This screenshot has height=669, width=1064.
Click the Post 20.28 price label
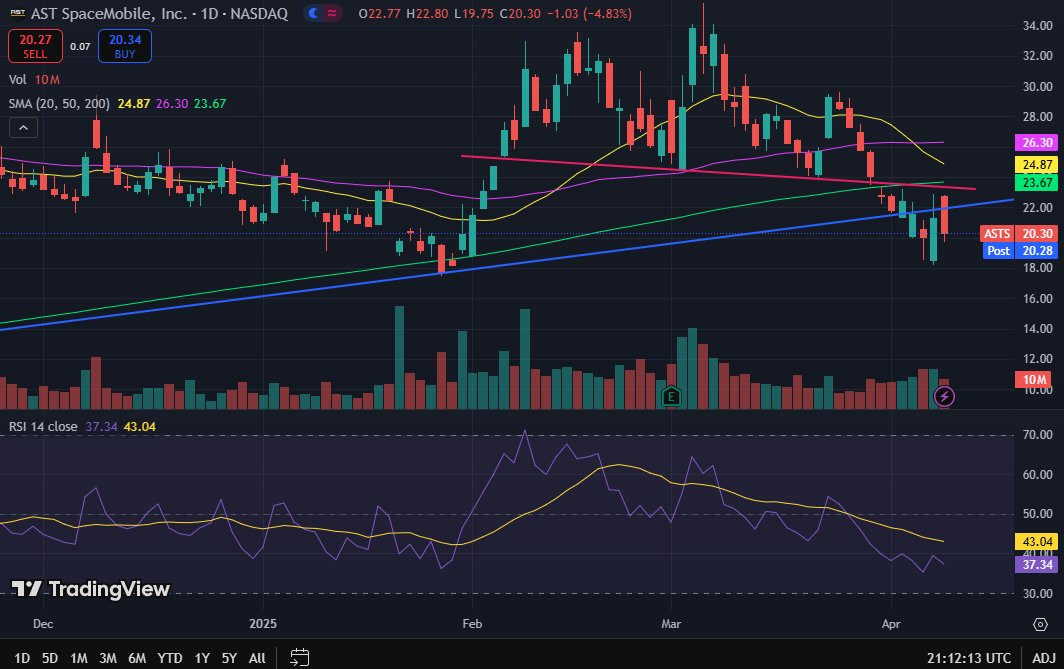(1021, 250)
